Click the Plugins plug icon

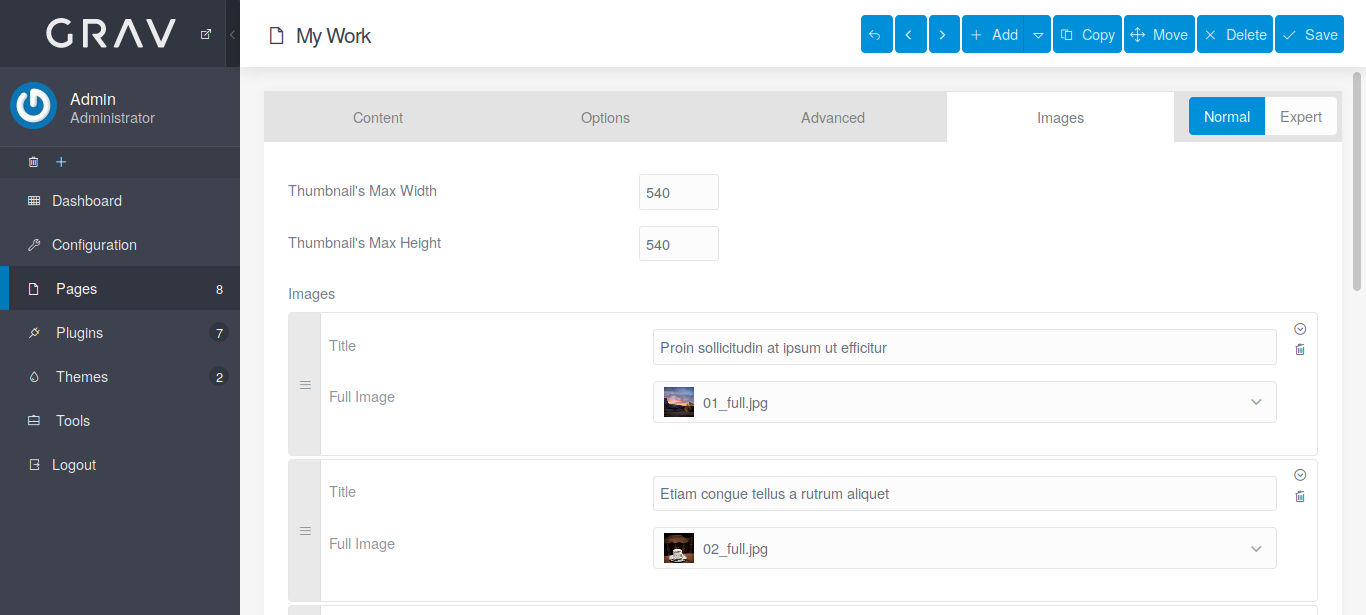pyautogui.click(x=34, y=333)
